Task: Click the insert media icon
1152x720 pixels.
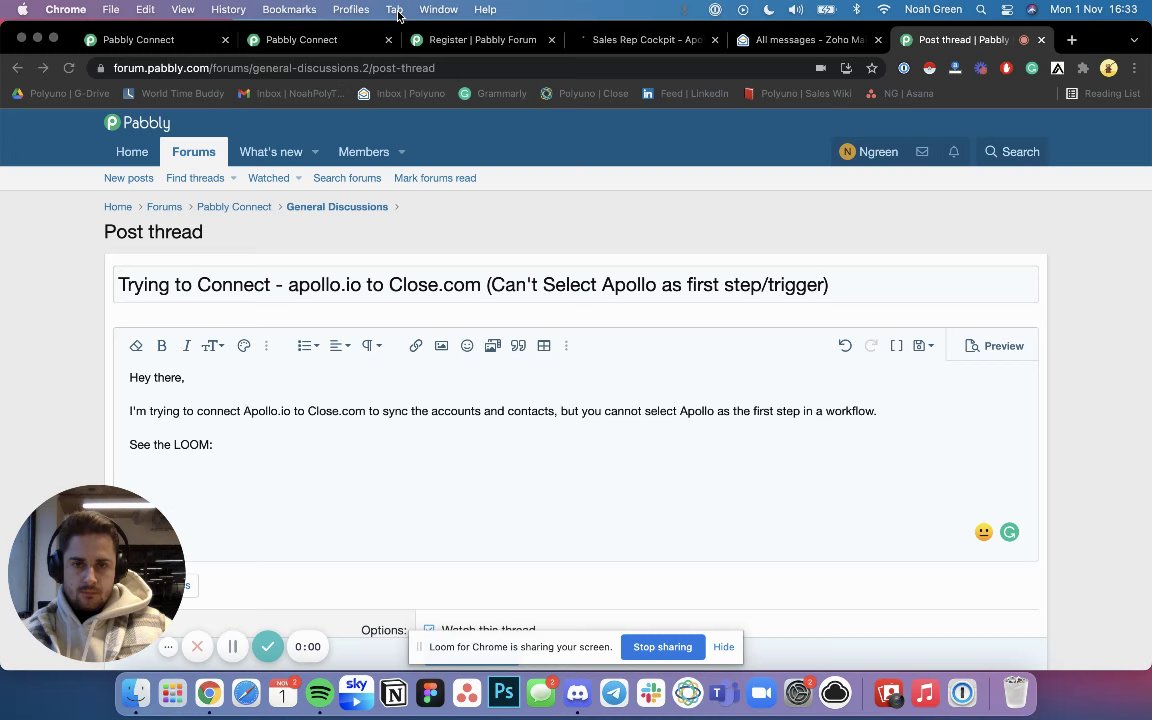Action: [493, 345]
